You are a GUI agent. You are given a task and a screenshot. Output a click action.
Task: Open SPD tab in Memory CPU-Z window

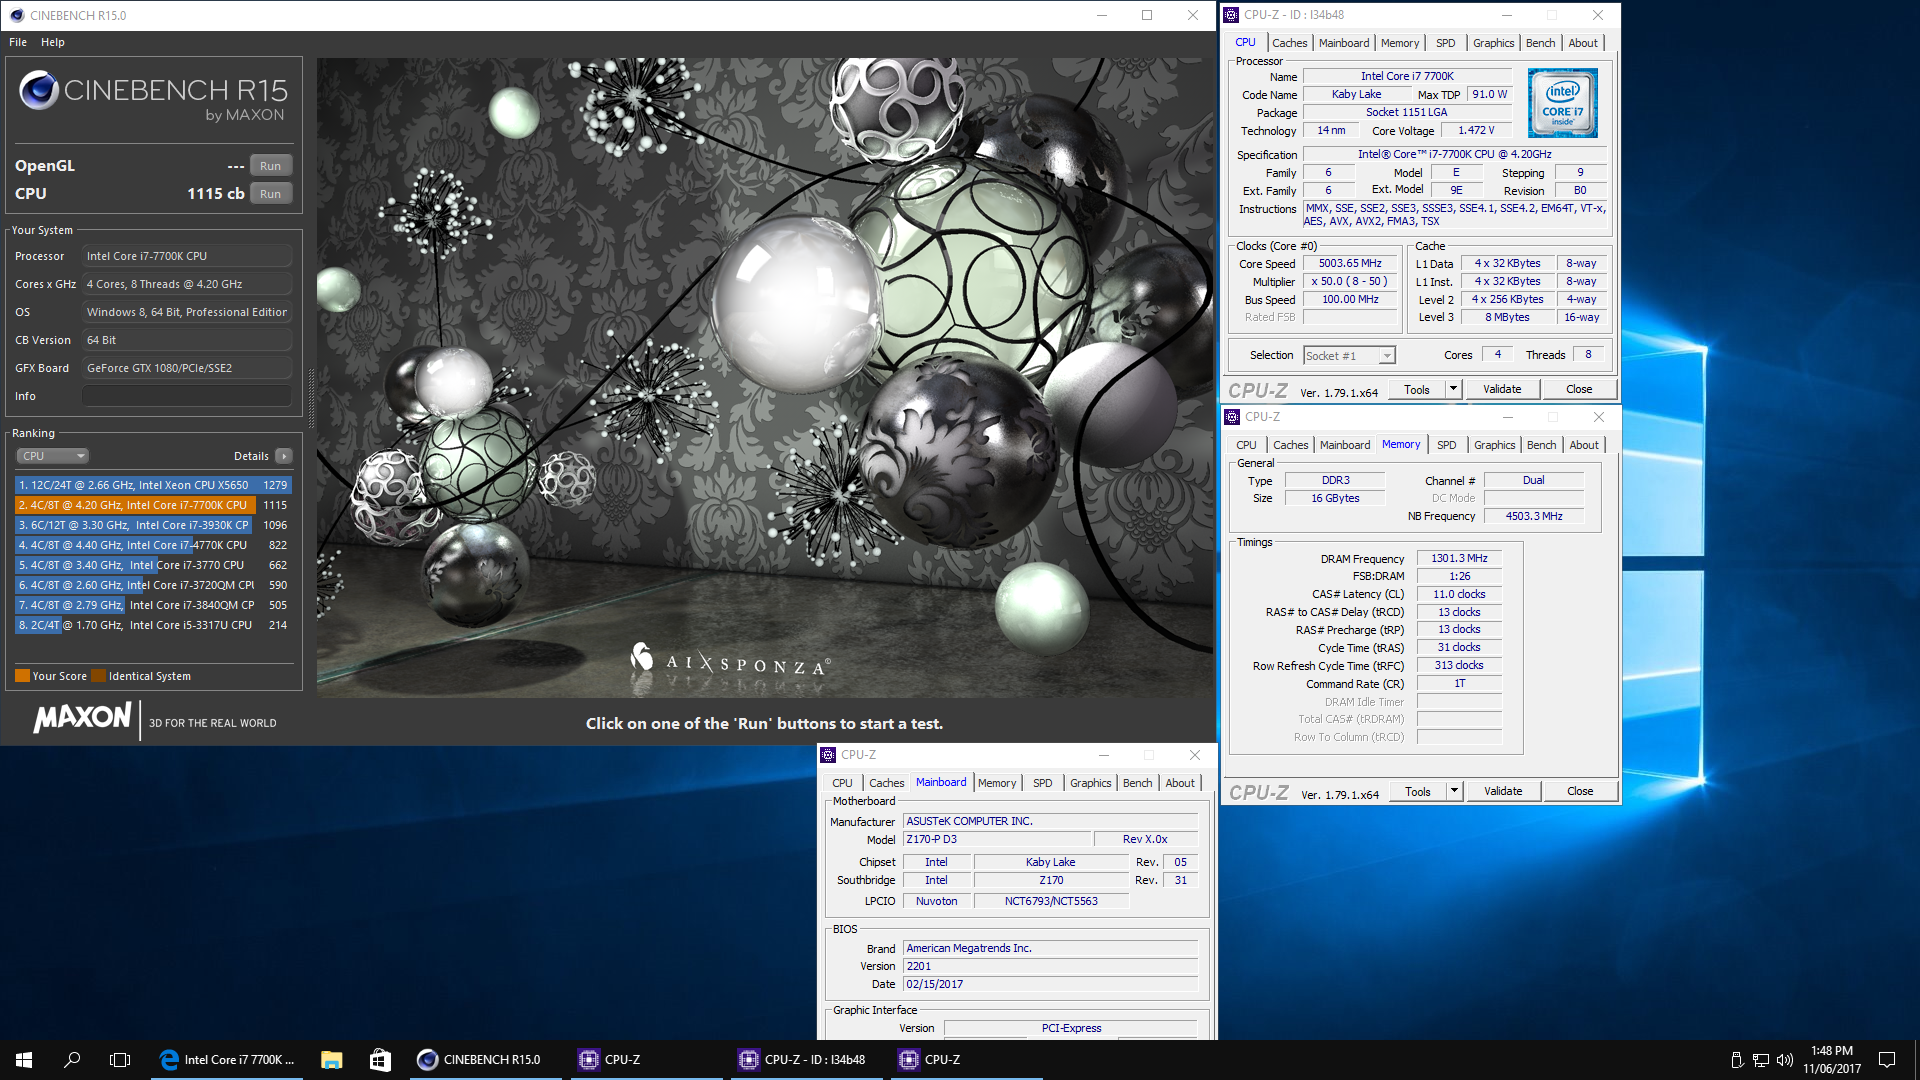point(1447,445)
